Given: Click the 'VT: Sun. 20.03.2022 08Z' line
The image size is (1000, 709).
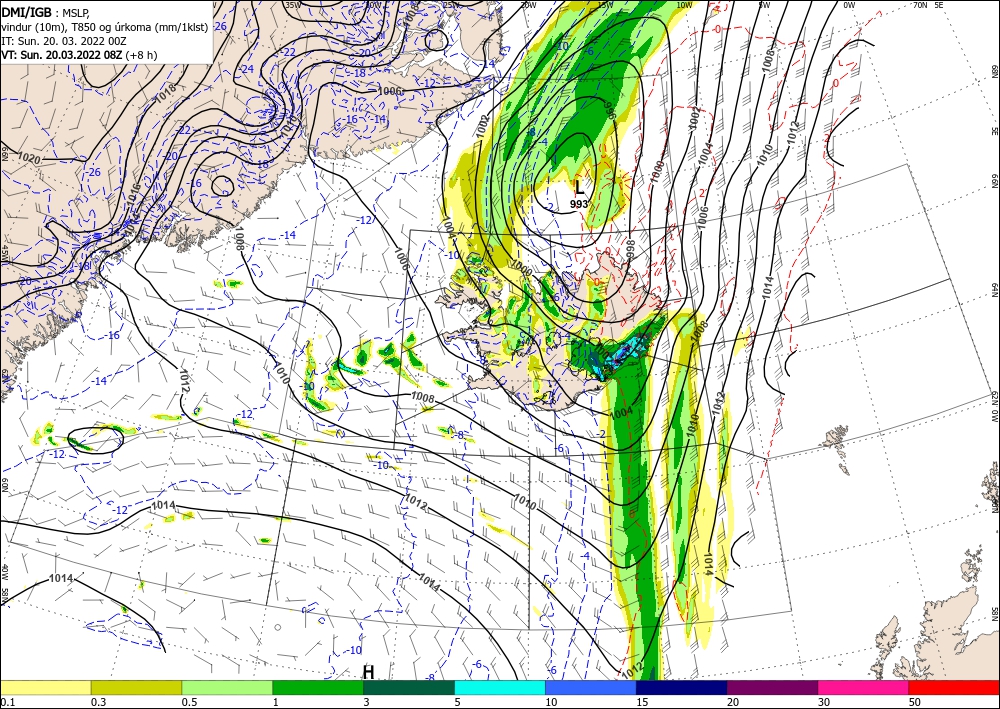Looking at the screenshot, I should point(61,55).
